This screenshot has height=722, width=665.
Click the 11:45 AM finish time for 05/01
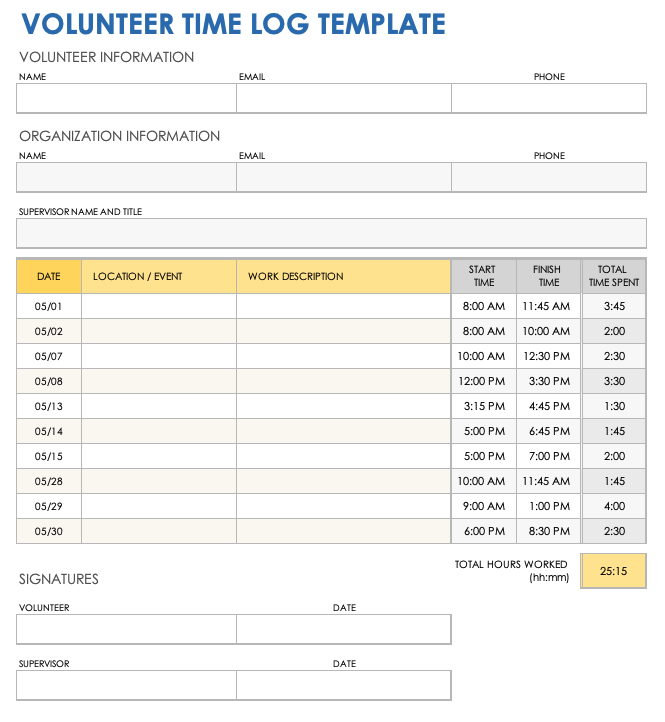(x=548, y=306)
